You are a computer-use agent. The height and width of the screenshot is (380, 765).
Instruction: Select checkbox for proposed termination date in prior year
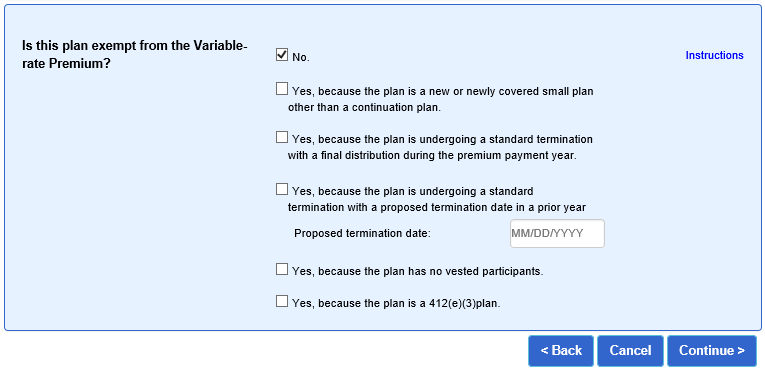tap(282, 189)
